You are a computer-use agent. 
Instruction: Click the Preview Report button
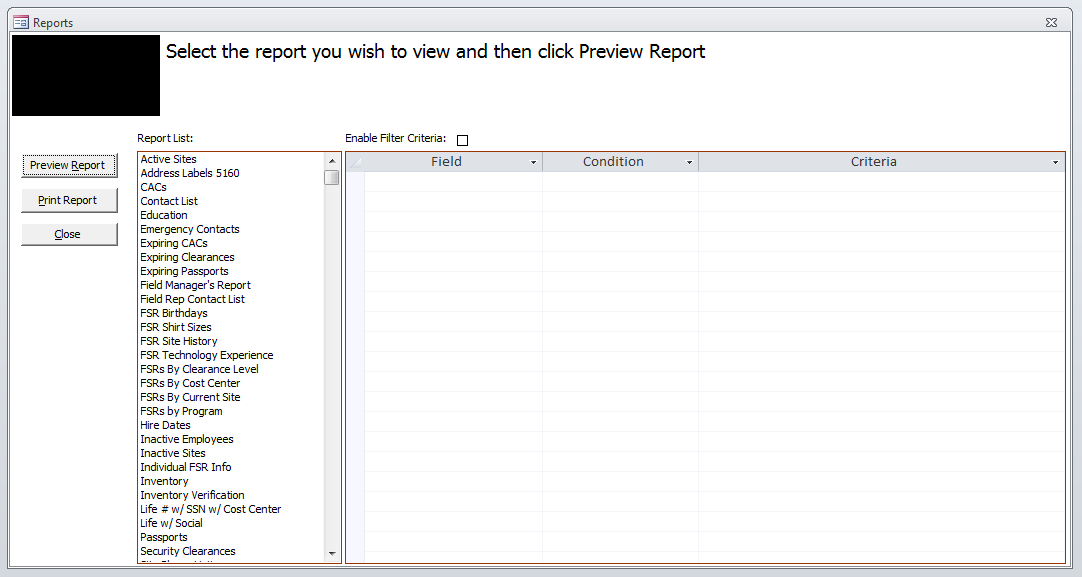69,165
